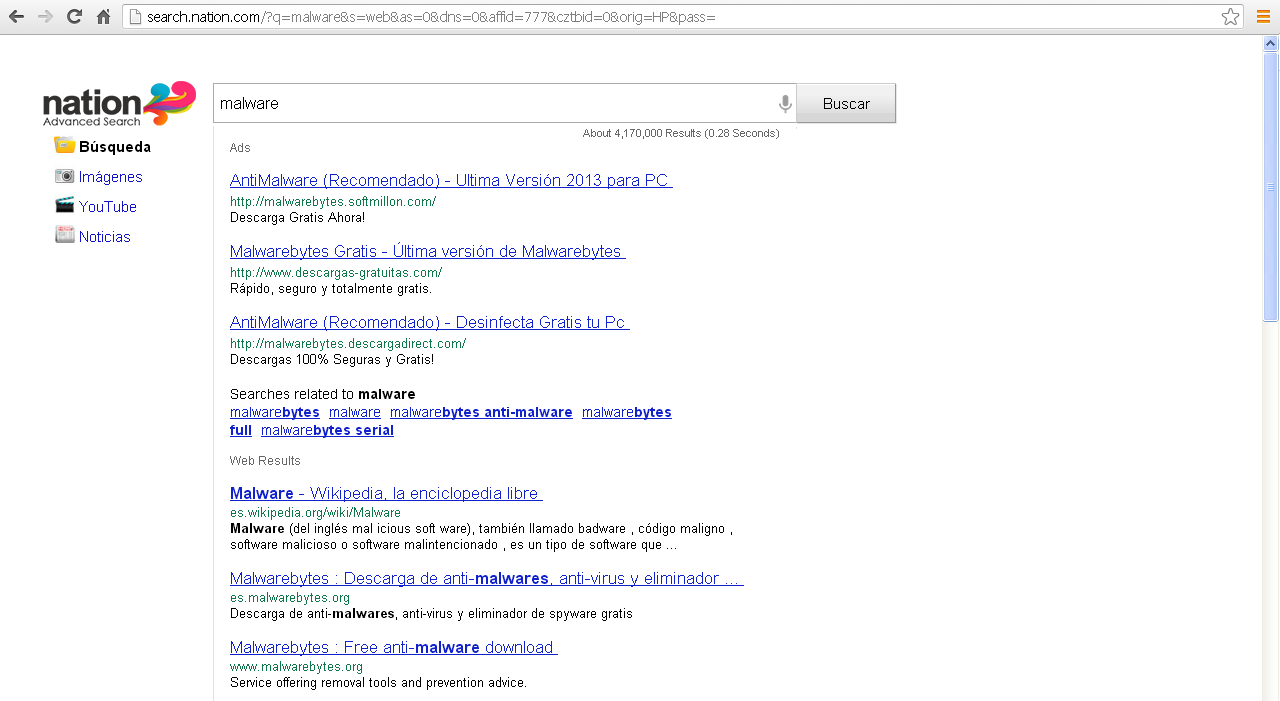The image size is (1280, 701).
Task: Click 'Service offering removal tools' description
Action: (378, 683)
